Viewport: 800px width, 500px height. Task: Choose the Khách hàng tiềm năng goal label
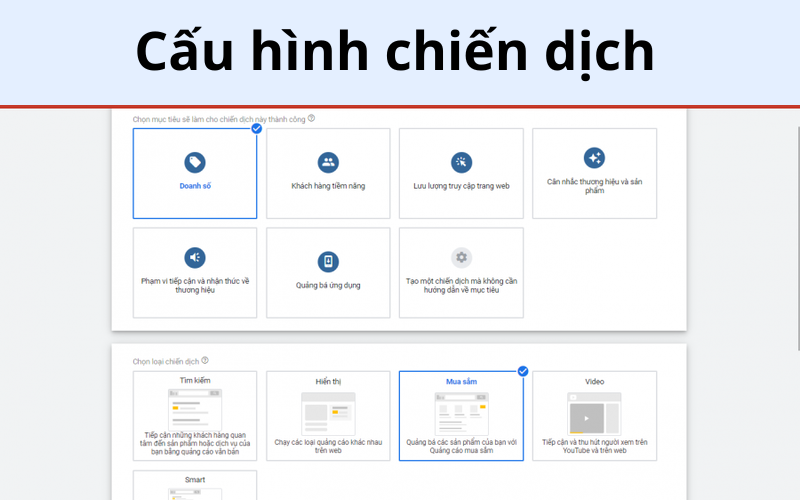pos(328,186)
